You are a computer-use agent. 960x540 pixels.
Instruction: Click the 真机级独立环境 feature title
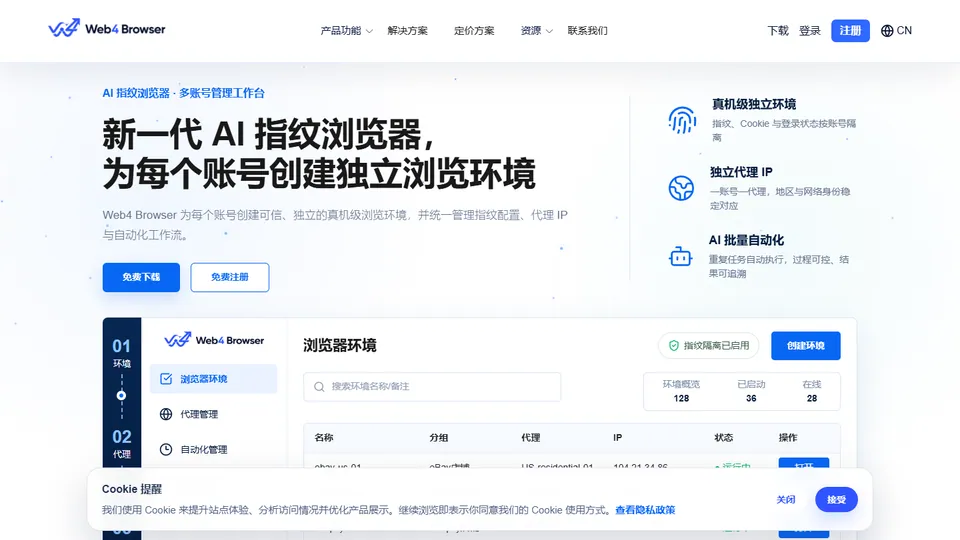click(x=754, y=104)
